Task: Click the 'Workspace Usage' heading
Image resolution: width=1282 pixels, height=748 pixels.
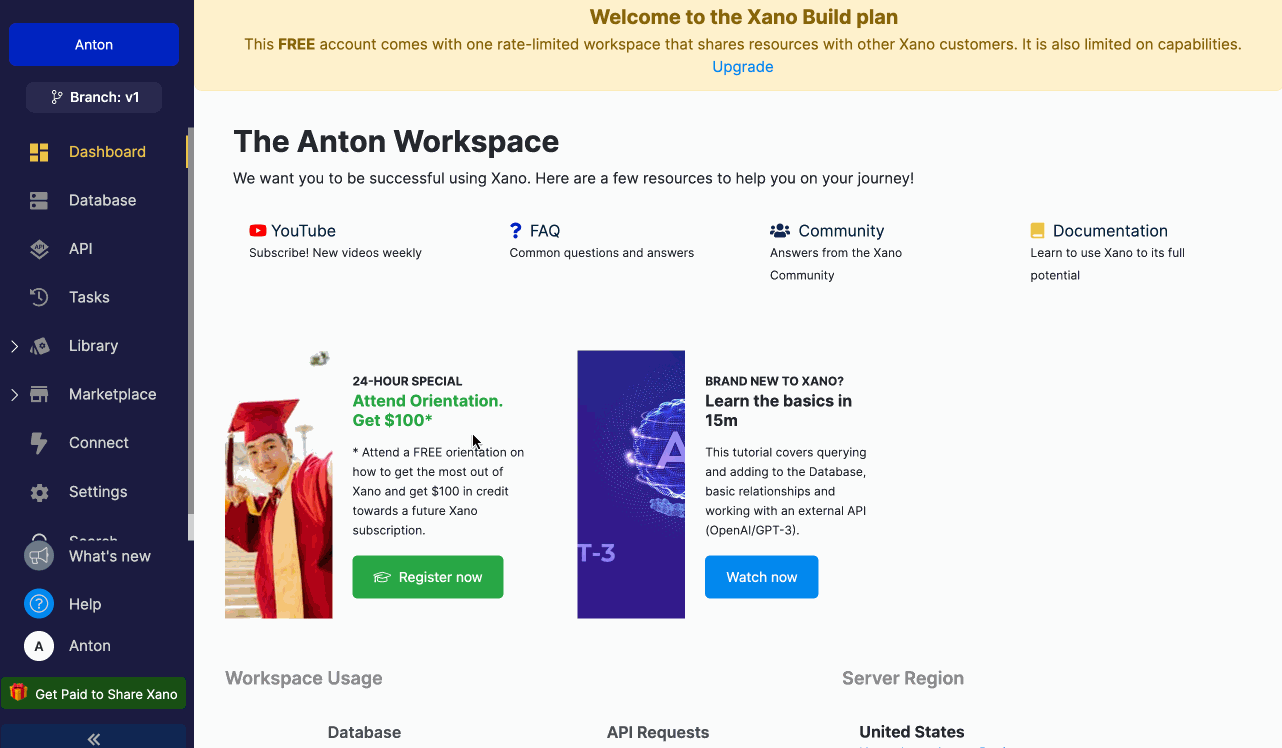Action: 304,678
